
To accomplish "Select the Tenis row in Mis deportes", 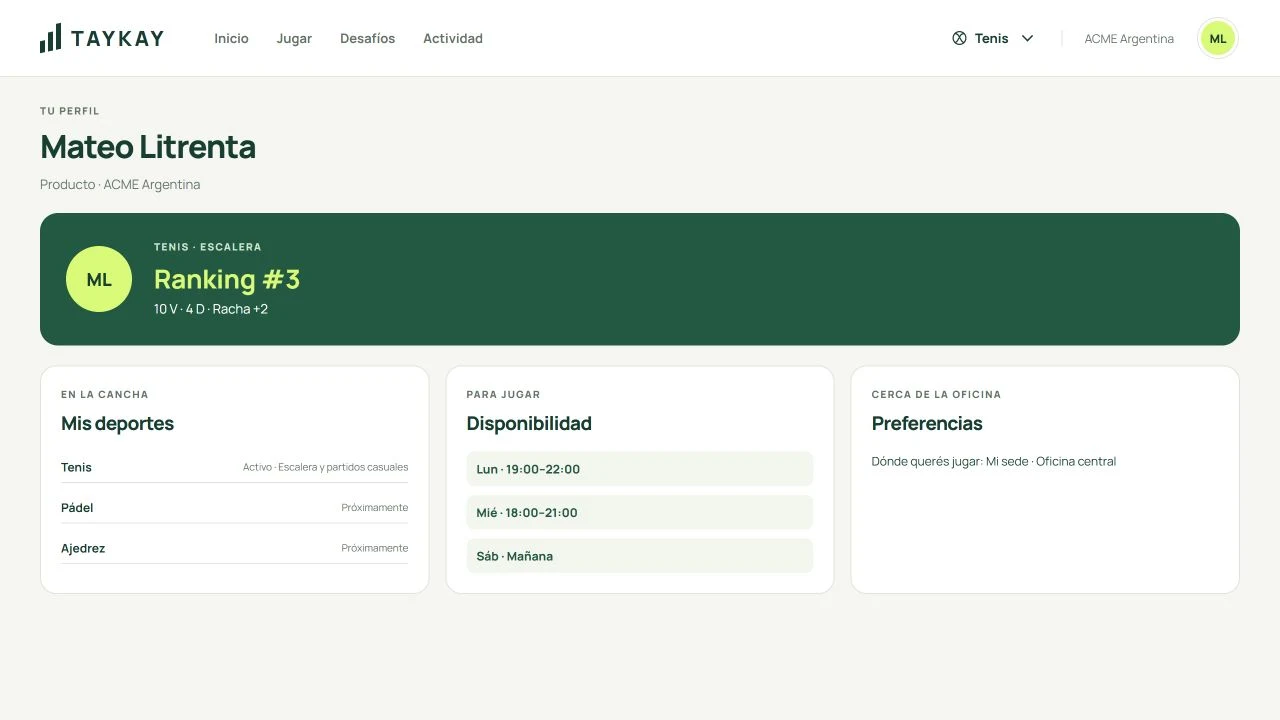I will pos(234,467).
